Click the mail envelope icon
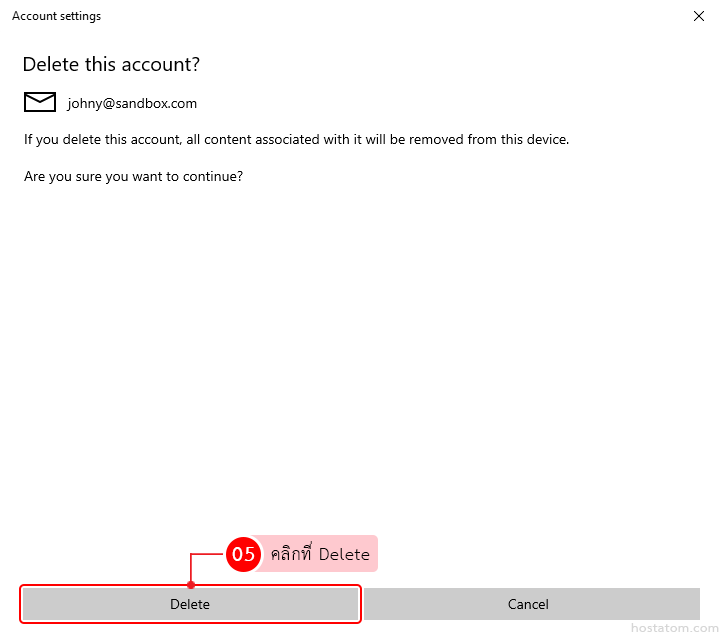Image resolution: width=722 pixels, height=635 pixels. 40,102
